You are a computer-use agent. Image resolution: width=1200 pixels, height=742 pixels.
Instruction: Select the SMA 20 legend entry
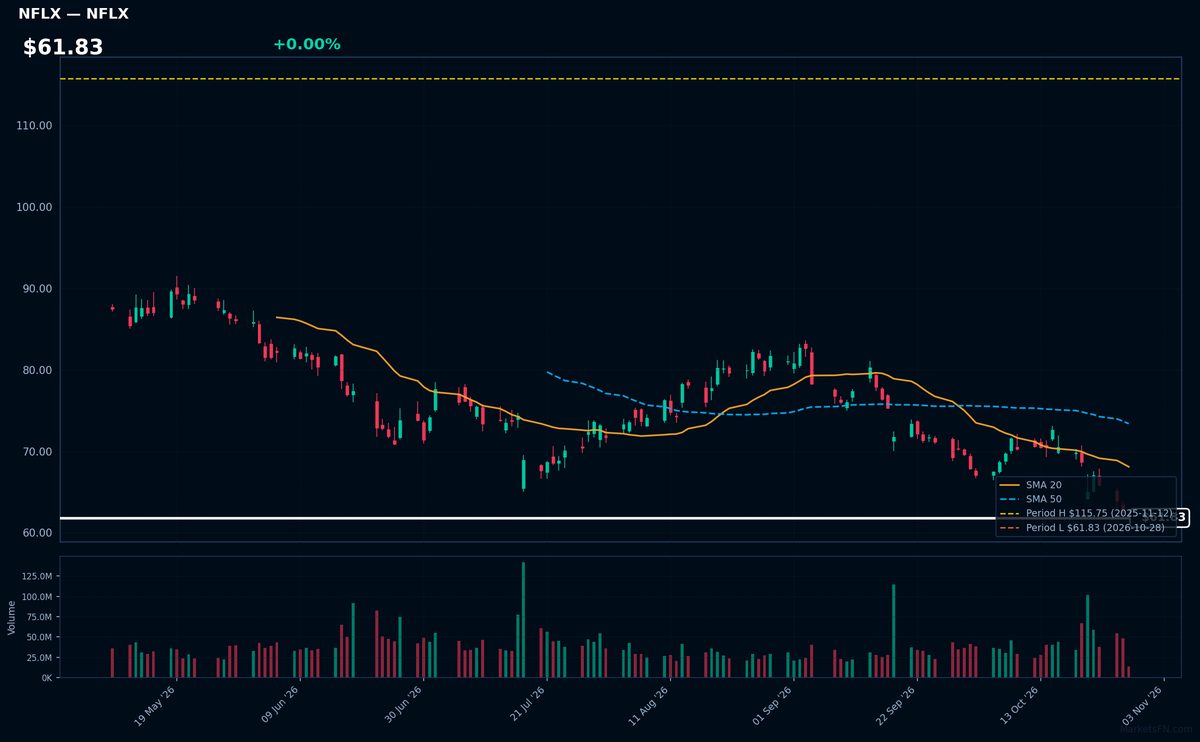pyautogui.click(x=1030, y=485)
